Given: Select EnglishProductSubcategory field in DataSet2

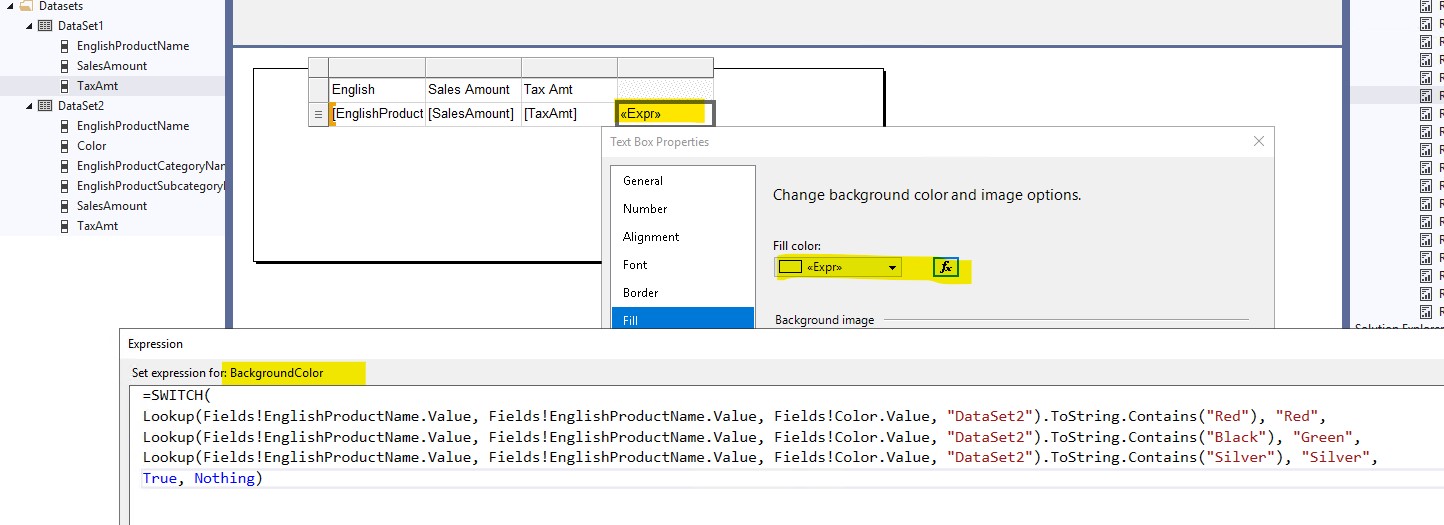Looking at the screenshot, I should tap(151, 186).
